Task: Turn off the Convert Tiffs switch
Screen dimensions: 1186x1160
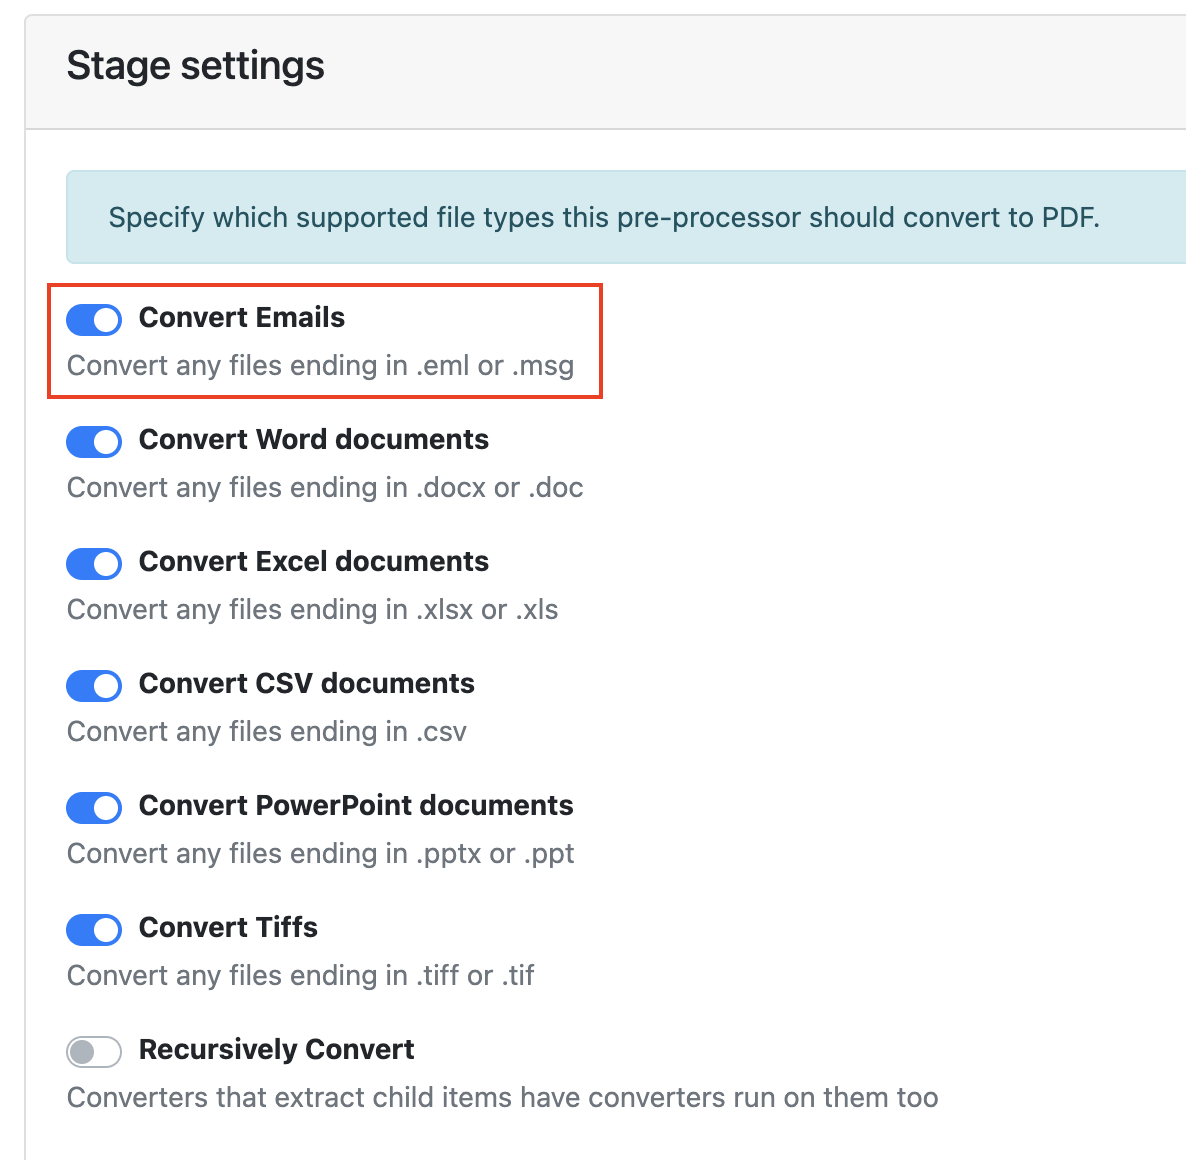Action: pos(94,930)
